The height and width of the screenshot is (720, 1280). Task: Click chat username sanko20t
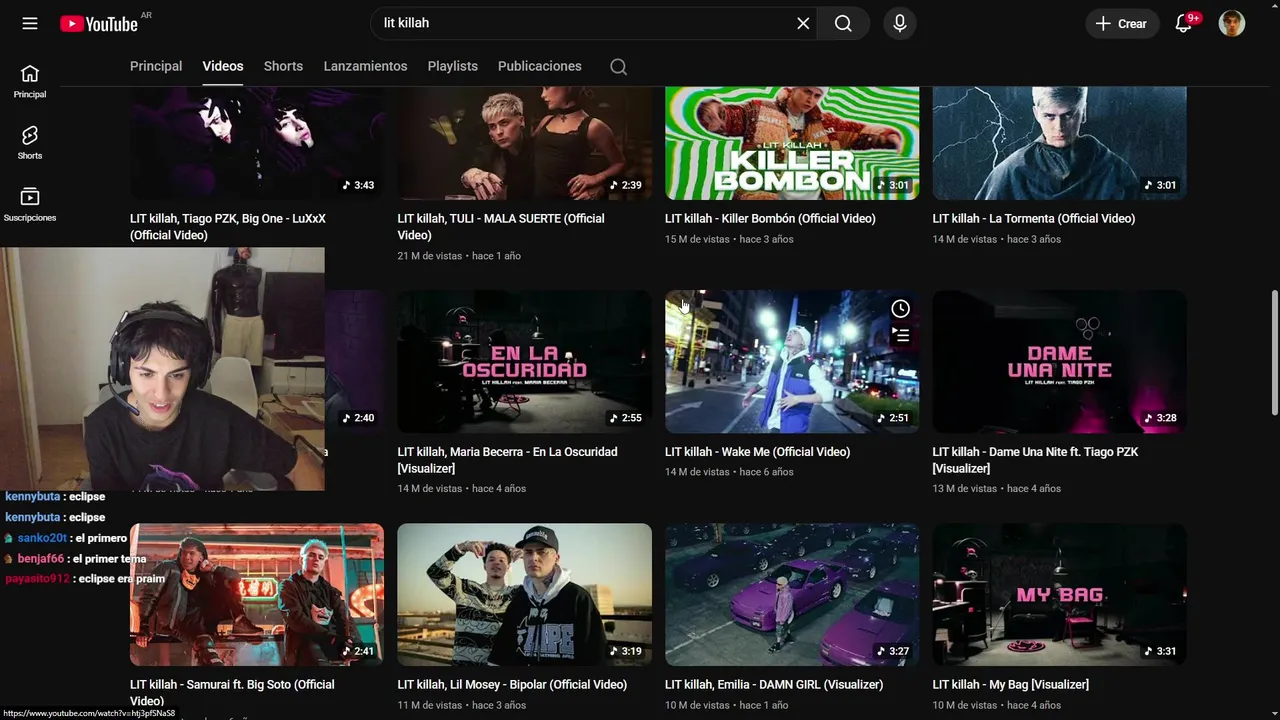point(42,538)
